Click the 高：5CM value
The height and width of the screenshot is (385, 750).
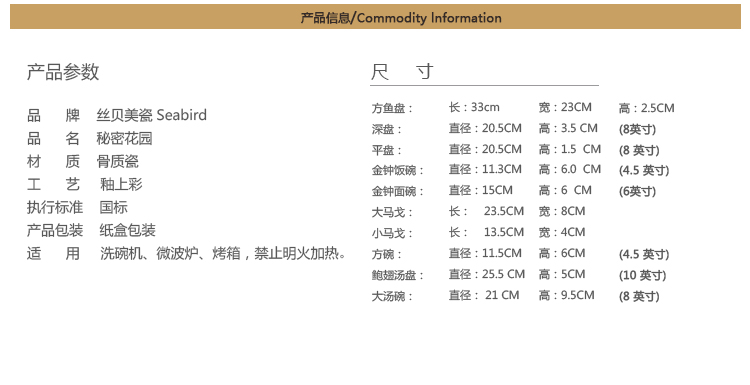click(x=562, y=275)
